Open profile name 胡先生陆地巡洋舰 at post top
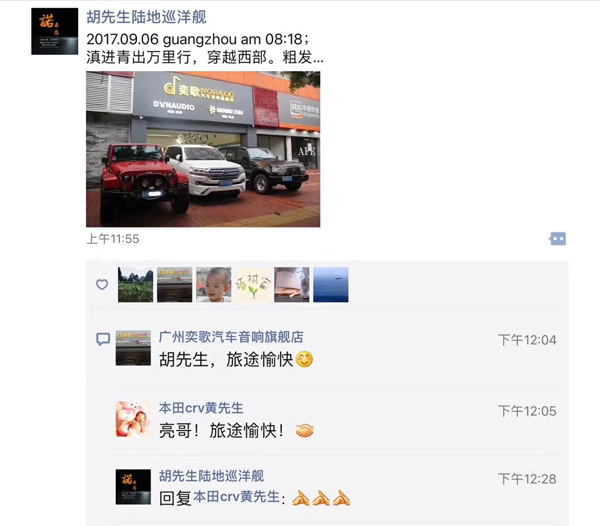Image resolution: width=600 pixels, height=526 pixels. click(x=146, y=17)
